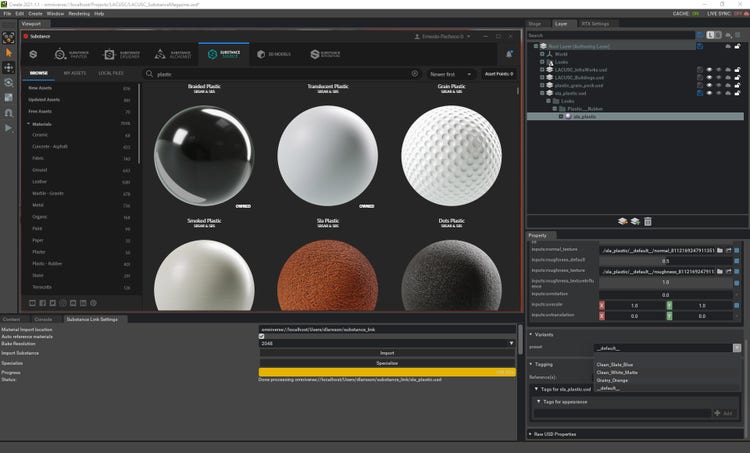Open the Substance Painter tab icon
Image resolution: width=750 pixels, height=453 pixels.
pos(61,54)
